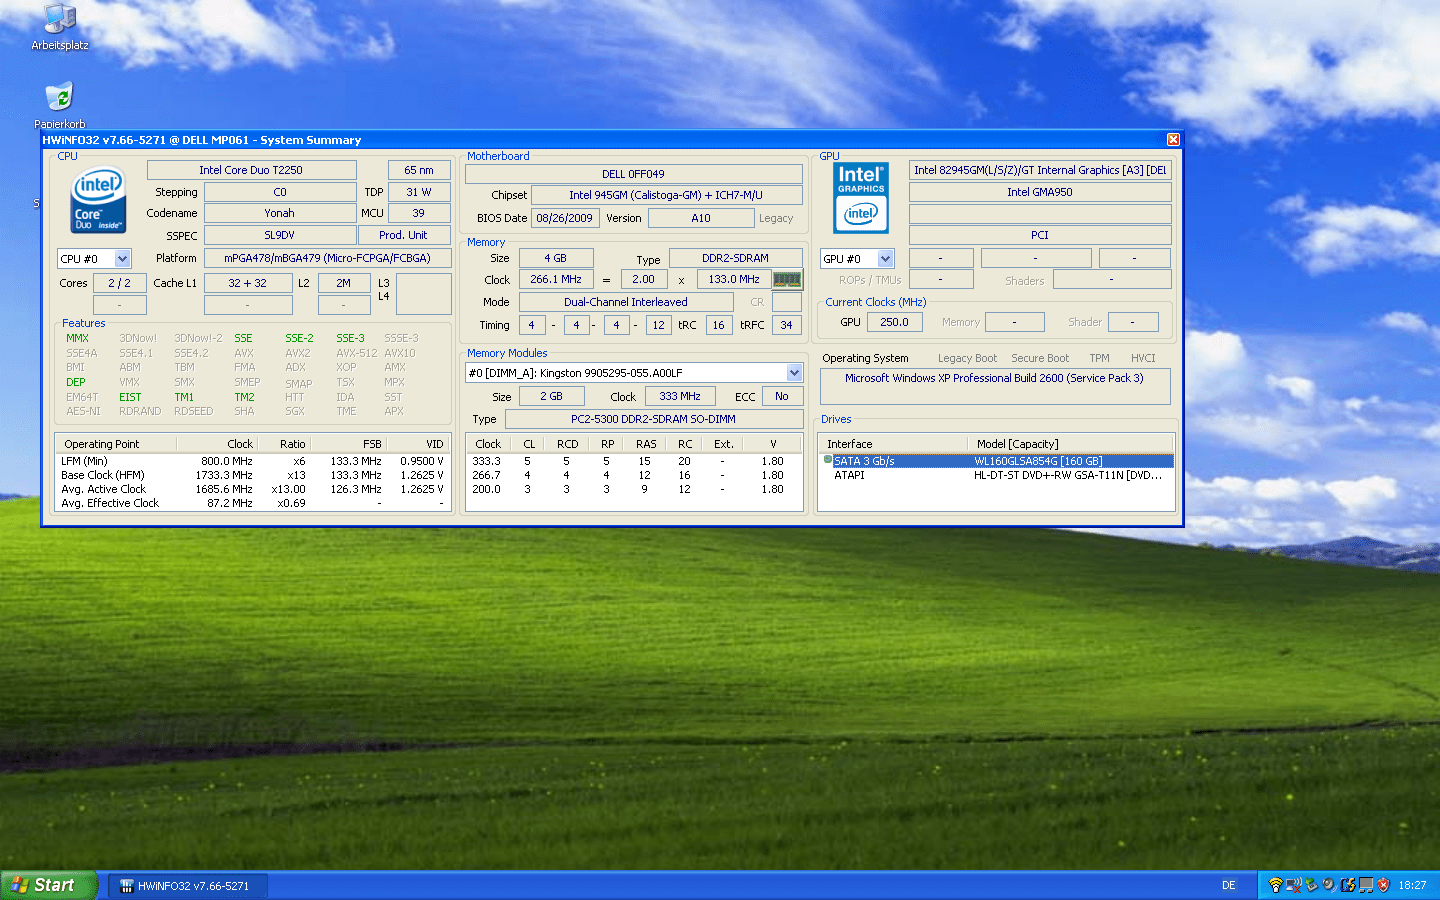The height and width of the screenshot is (900, 1440).
Task: Click the A10 BIOS version field
Action: (x=701, y=218)
